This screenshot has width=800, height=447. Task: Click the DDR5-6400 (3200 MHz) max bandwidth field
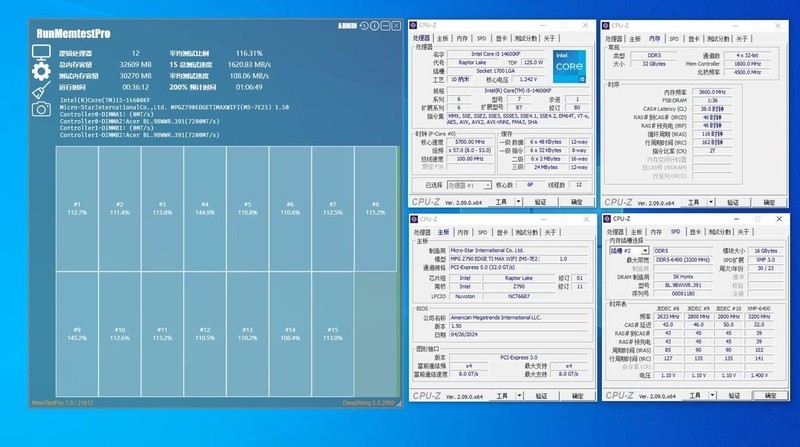click(x=683, y=260)
